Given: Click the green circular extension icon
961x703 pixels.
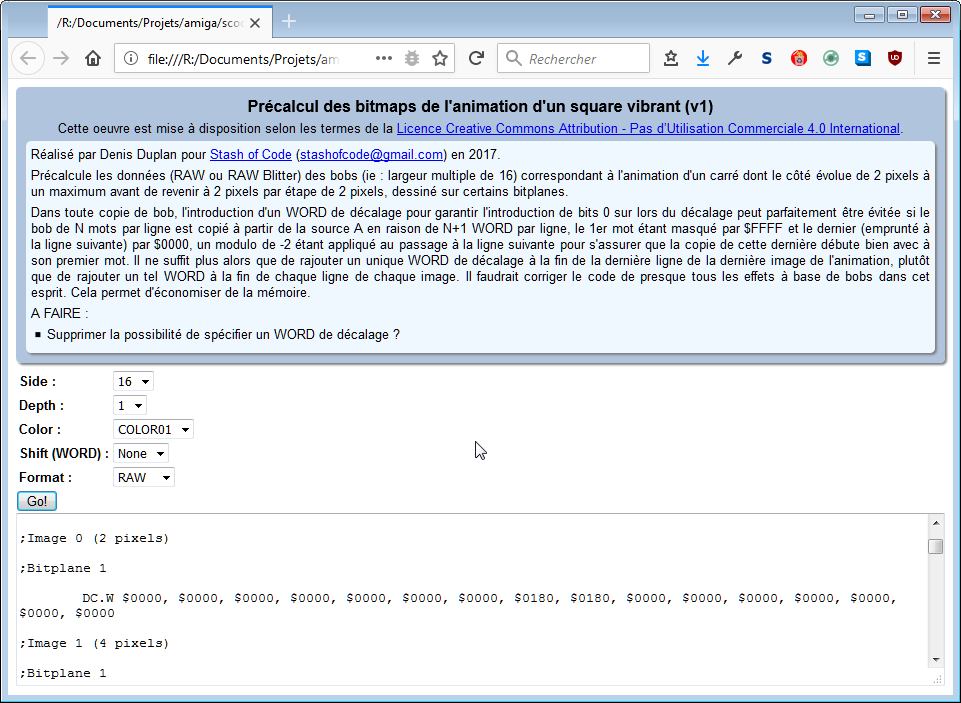Looking at the screenshot, I should [831, 58].
